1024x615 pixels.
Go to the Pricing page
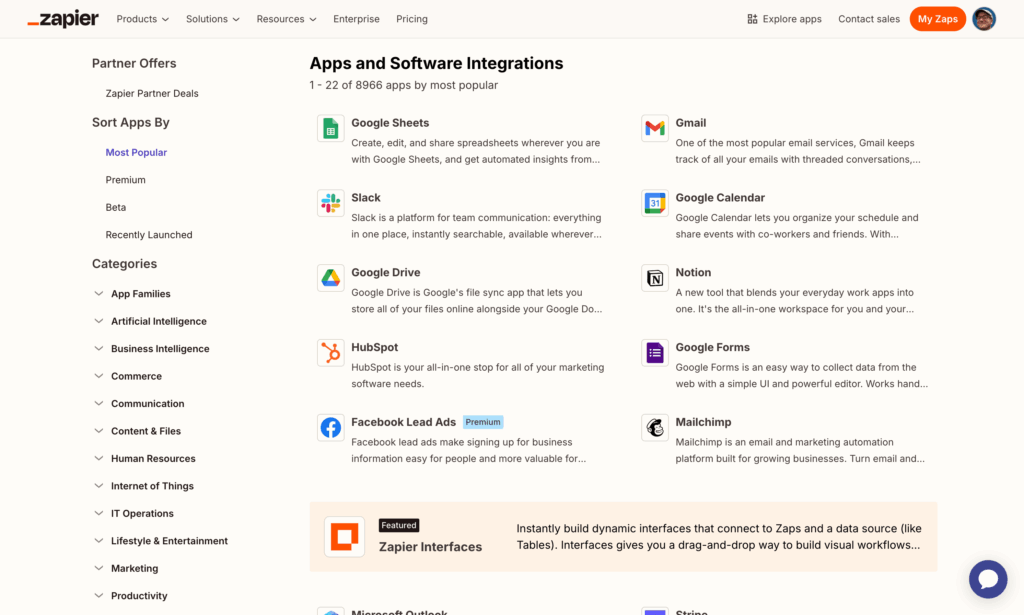pyautogui.click(x=411, y=19)
